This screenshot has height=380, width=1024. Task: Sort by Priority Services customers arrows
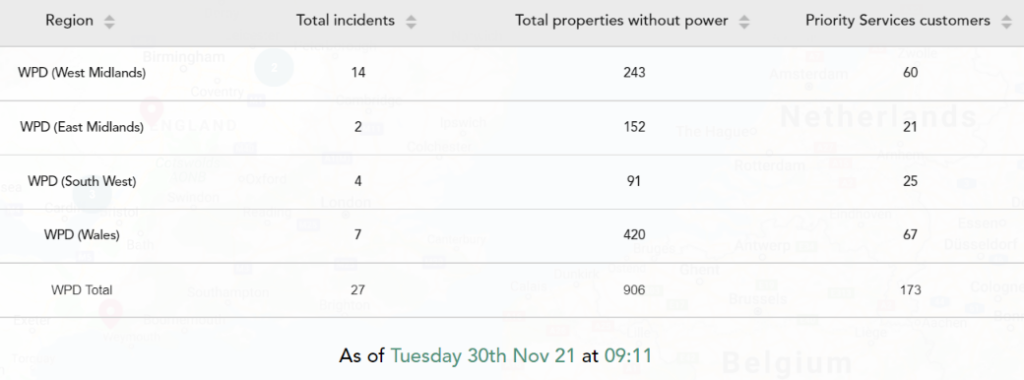[x=1006, y=22]
